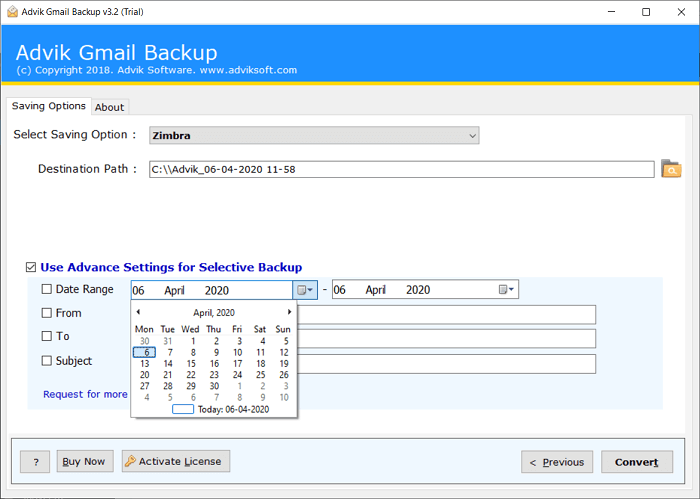Switch to the Saving Options tab
The image size is (700, 499).
pos(49,106)
